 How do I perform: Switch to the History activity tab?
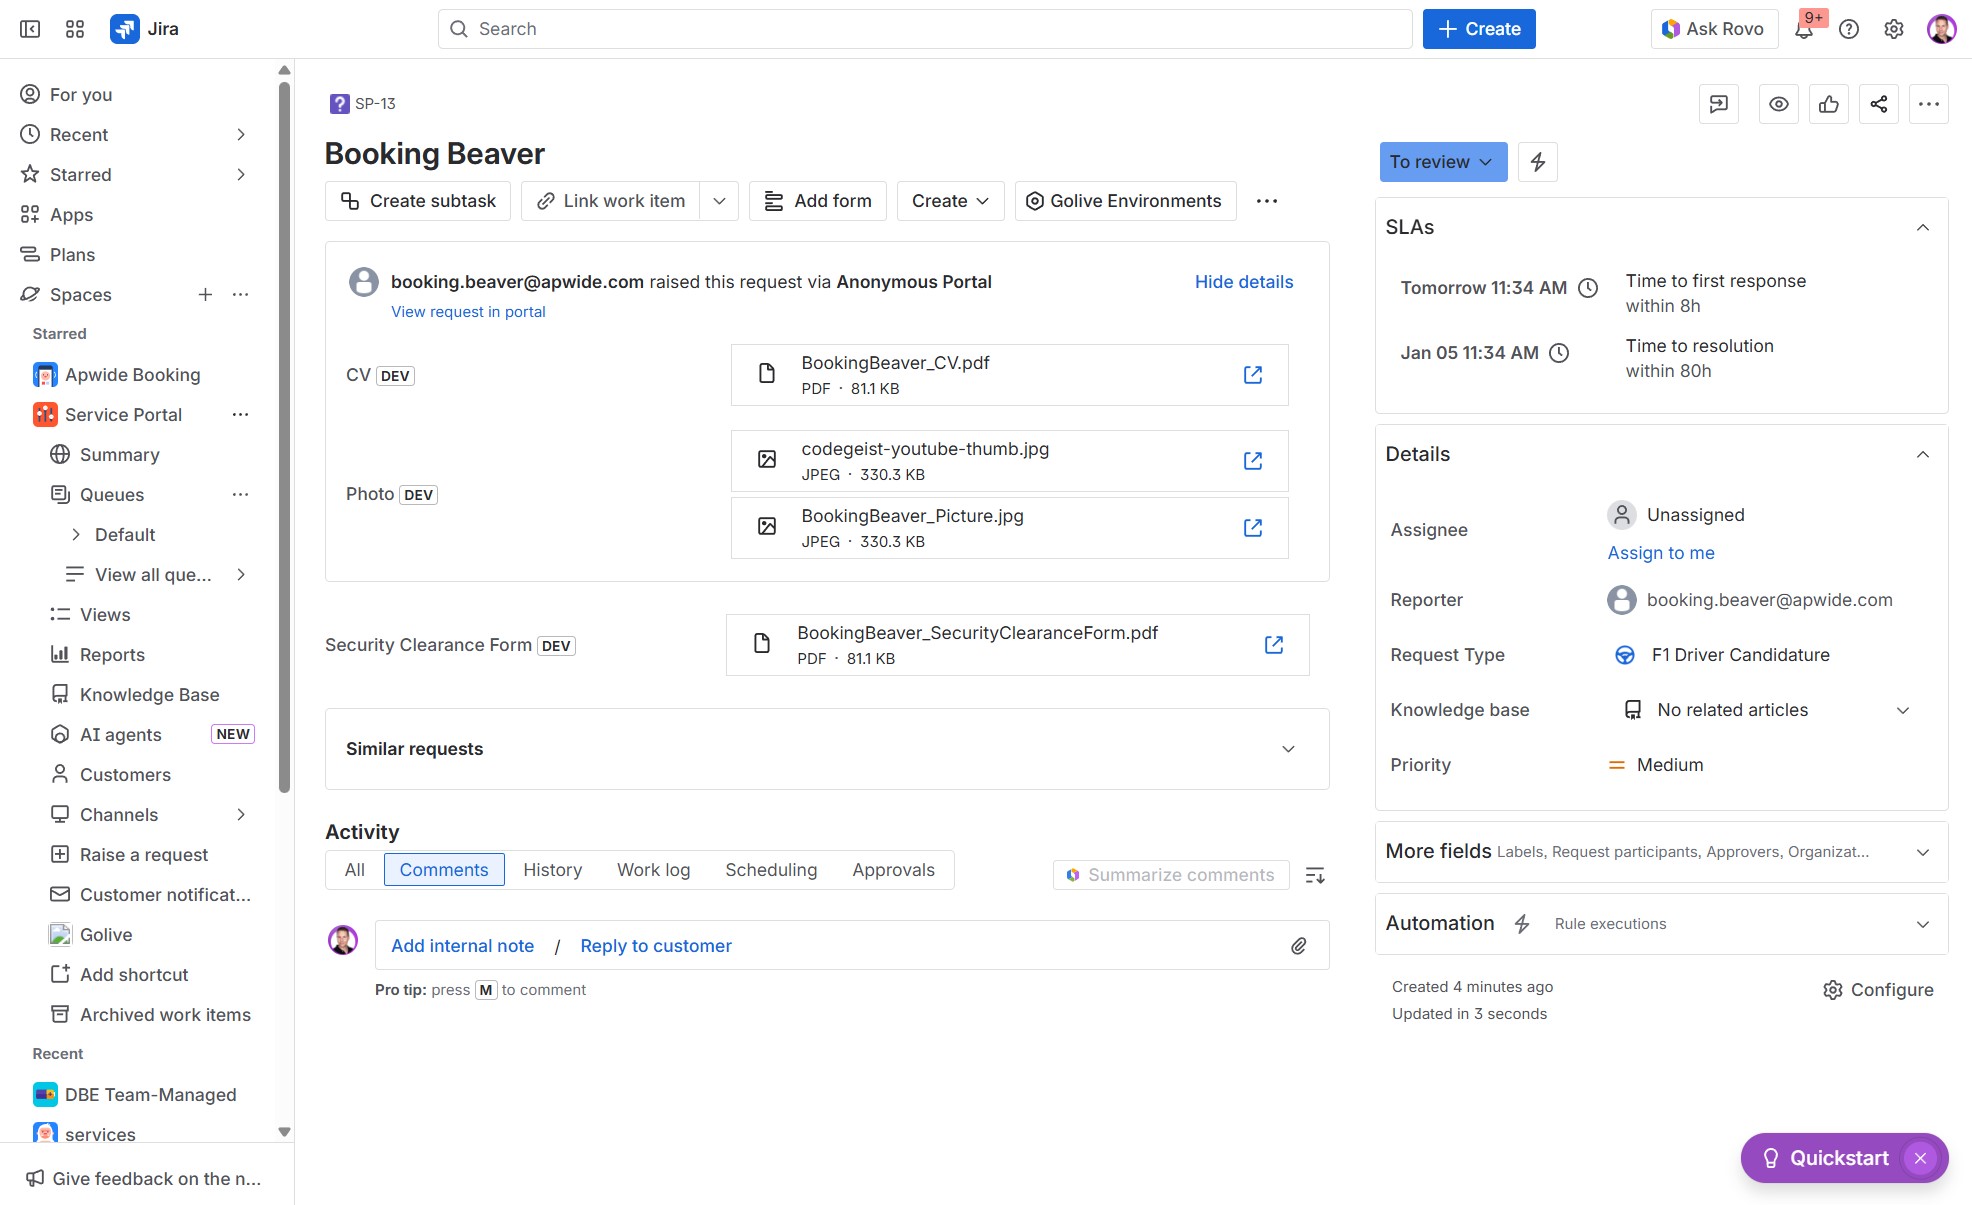[552, 870]
